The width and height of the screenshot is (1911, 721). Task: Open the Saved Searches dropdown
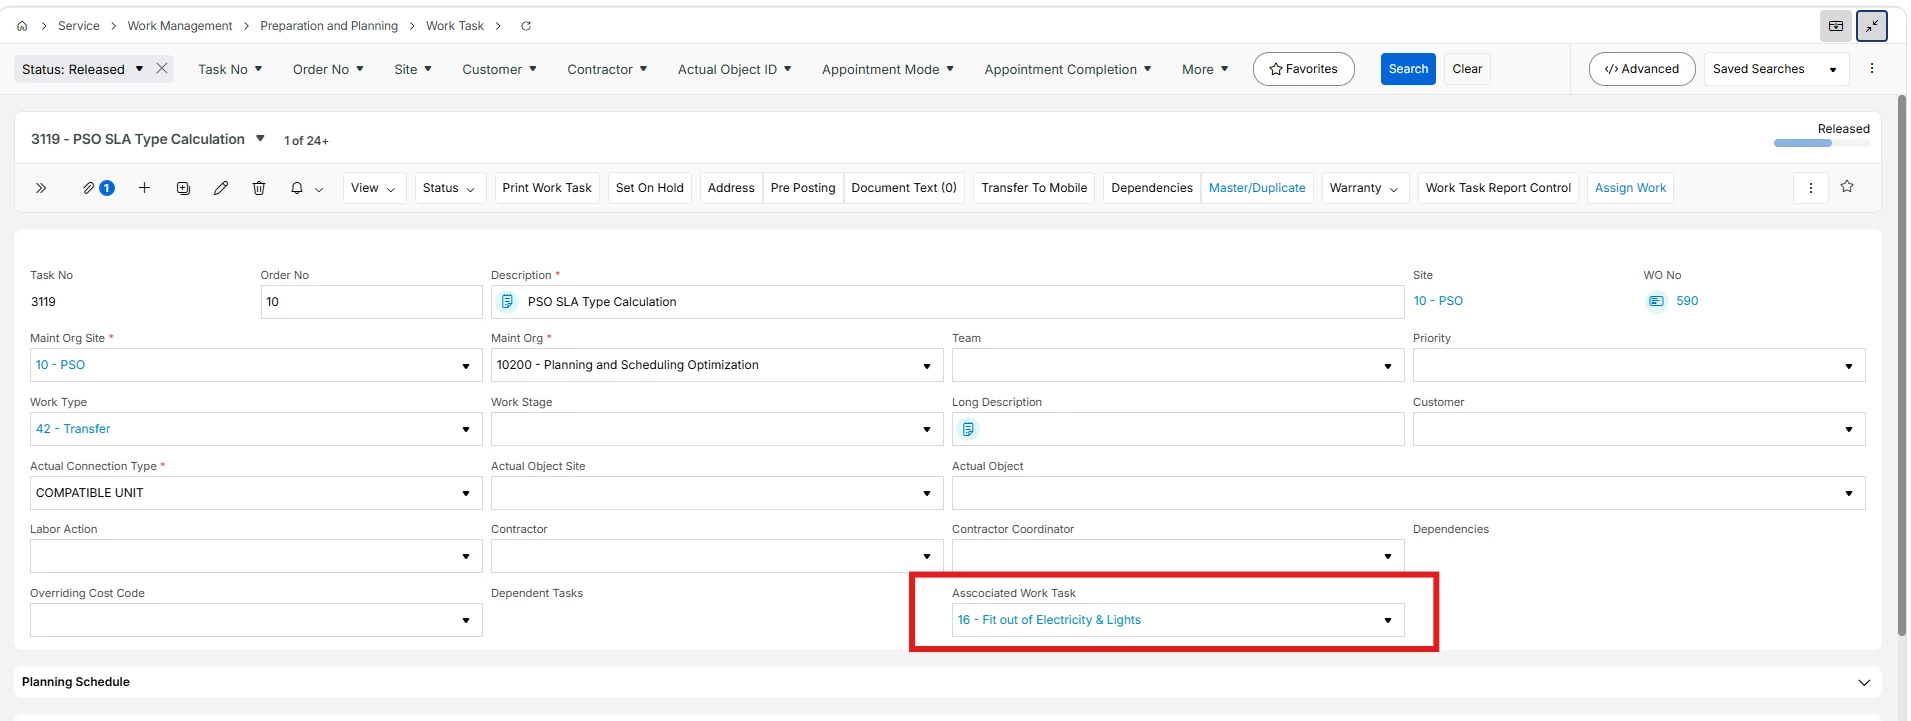[x=1776, y=69]
